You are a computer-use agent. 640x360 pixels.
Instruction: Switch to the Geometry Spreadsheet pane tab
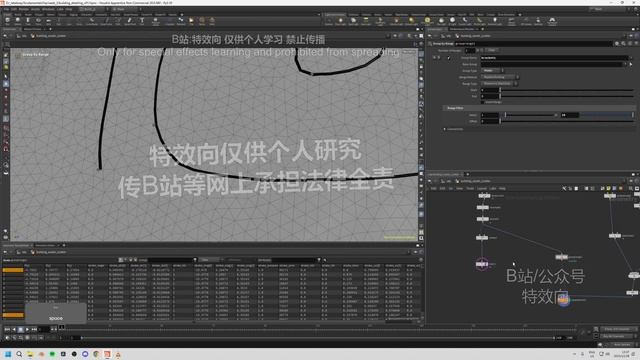[x=16, y=245]
